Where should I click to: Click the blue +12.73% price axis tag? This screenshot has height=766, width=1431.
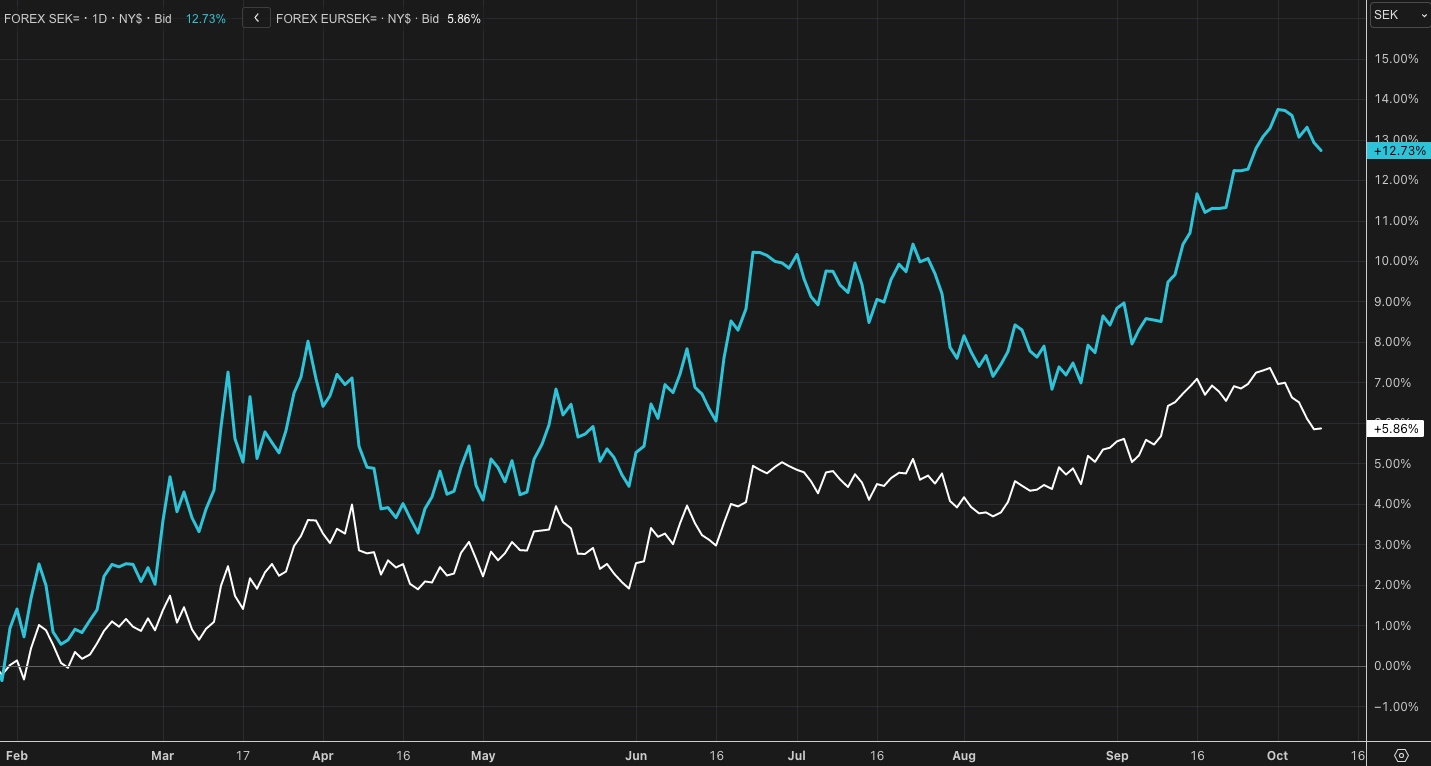pos(1399,151)
